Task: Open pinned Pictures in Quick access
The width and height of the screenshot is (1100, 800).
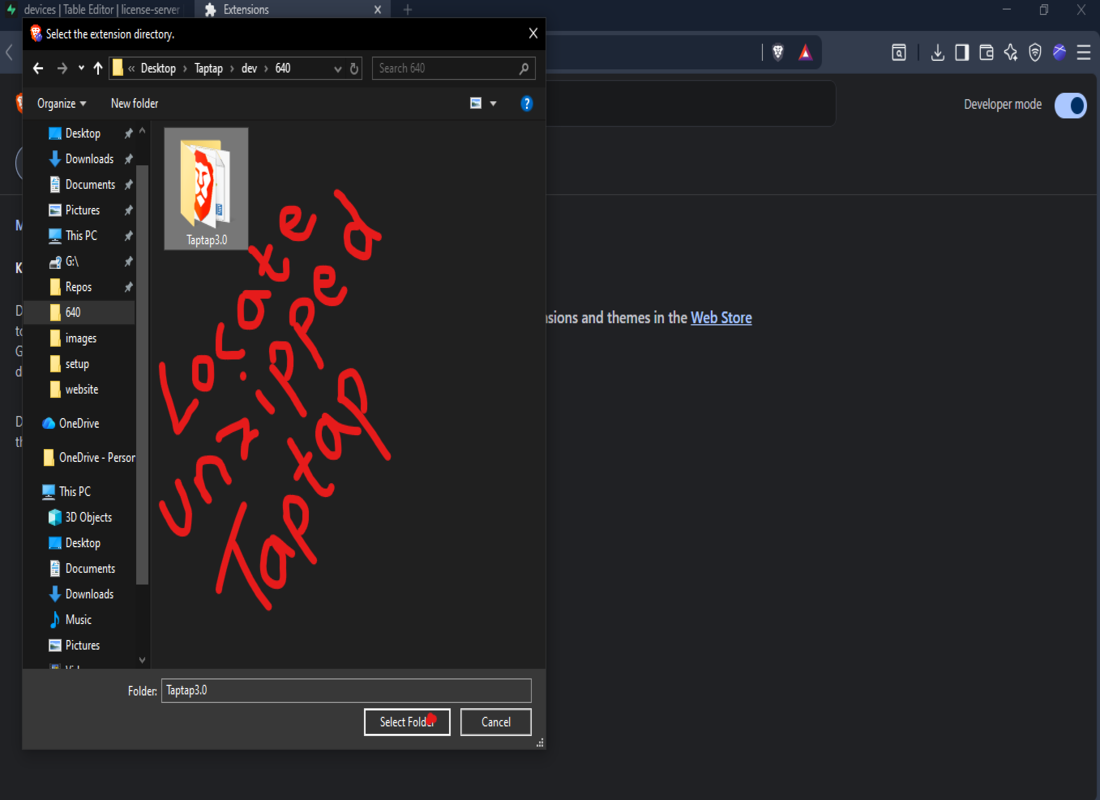Action: (x=82, y=211)
